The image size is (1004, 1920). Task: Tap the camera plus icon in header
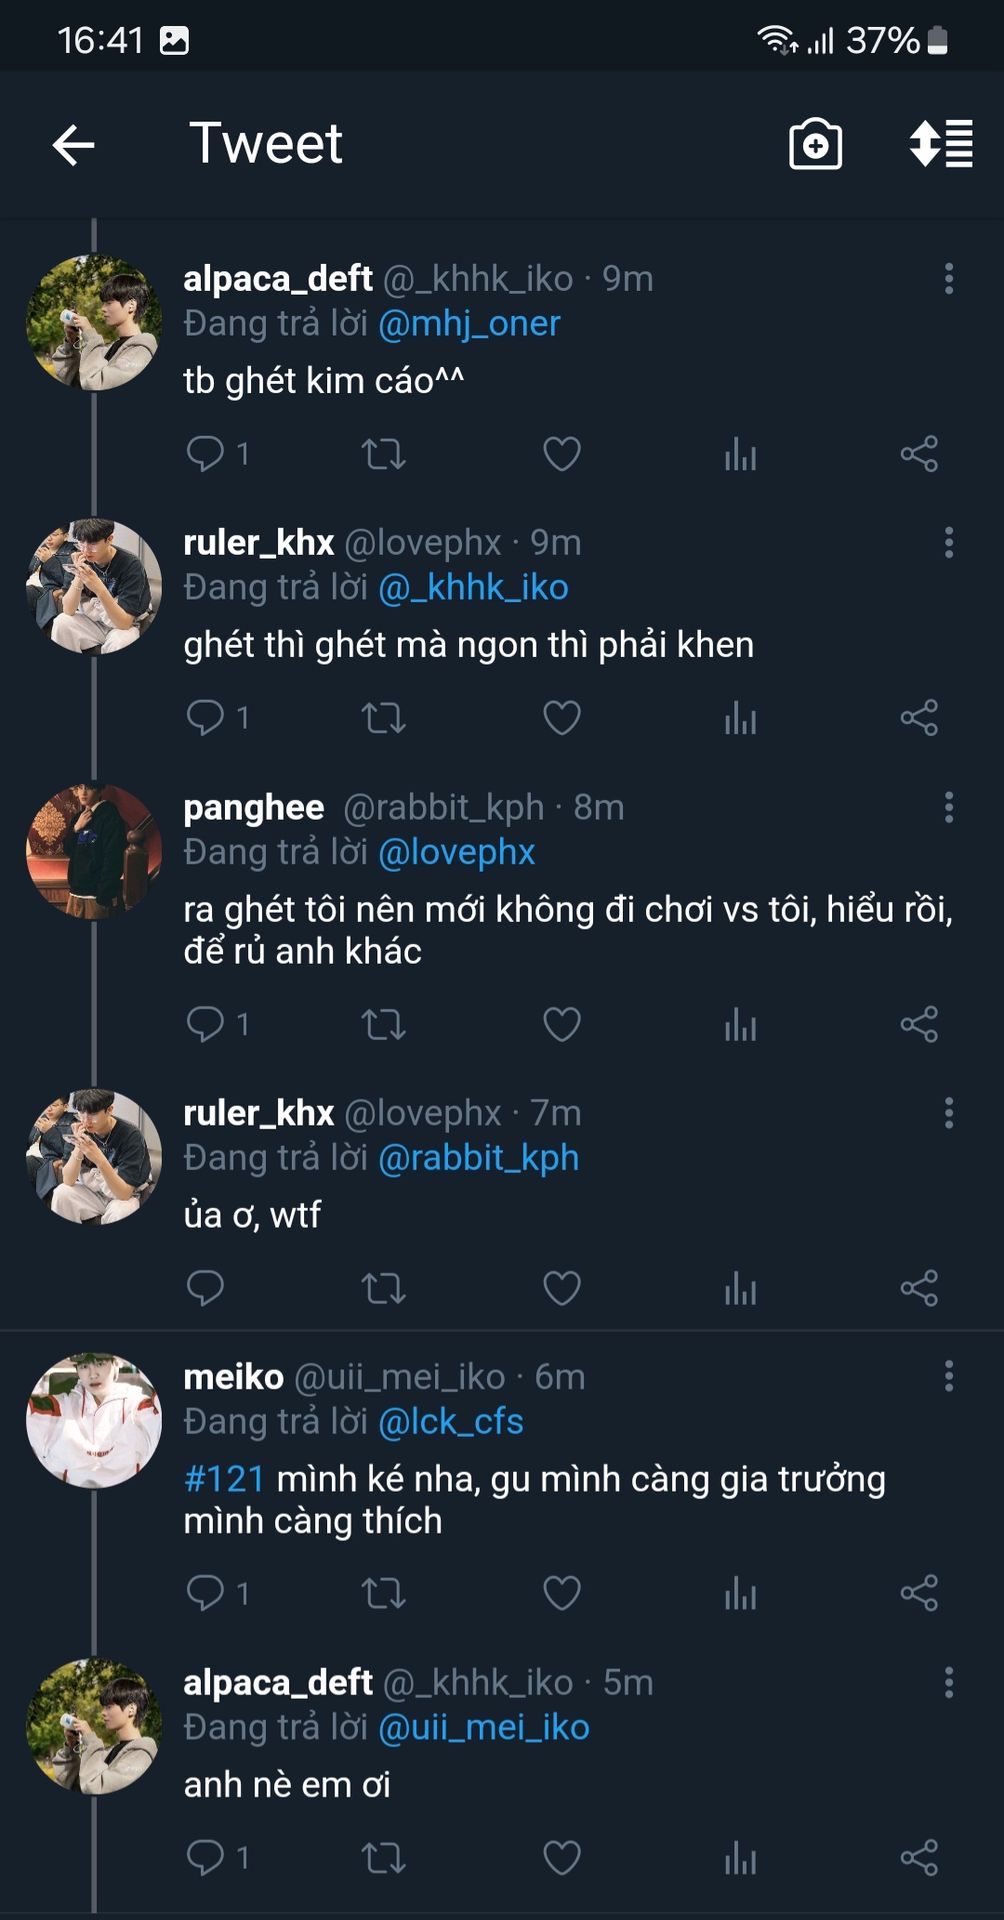tap(815, 145)
